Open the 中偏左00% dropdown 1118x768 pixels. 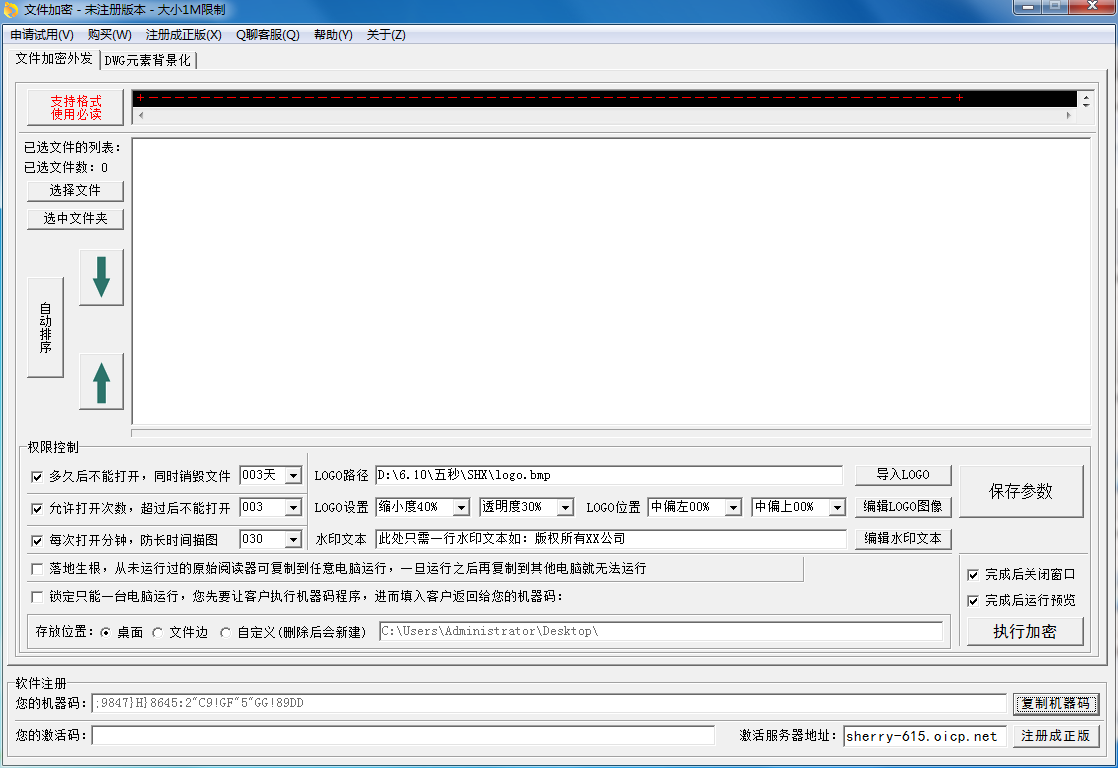[x=733, y=507]
